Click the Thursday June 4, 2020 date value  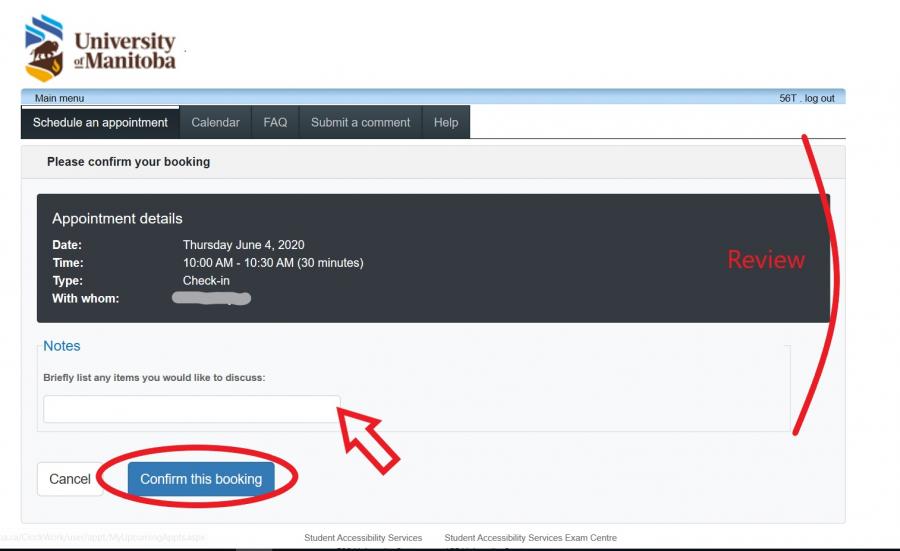tap(243, 245)
